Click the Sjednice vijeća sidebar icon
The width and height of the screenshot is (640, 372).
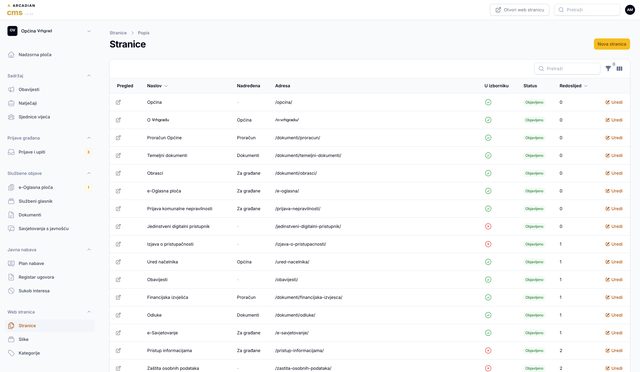click(11, 117)
